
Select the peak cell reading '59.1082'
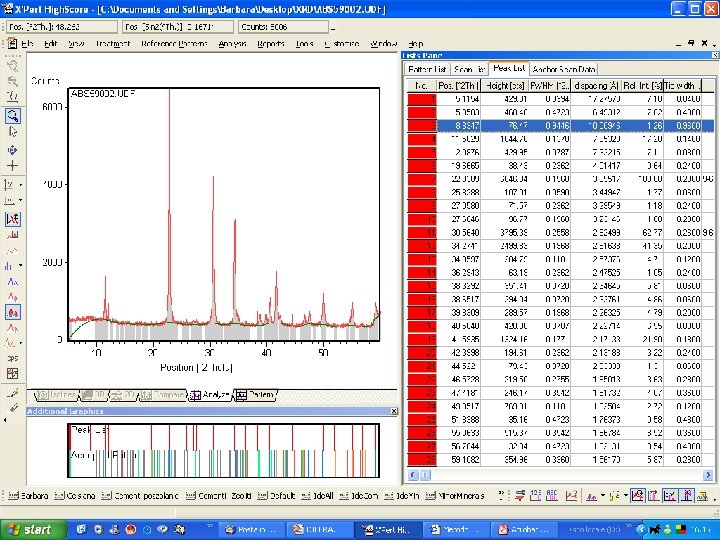[x=459, y=459]
